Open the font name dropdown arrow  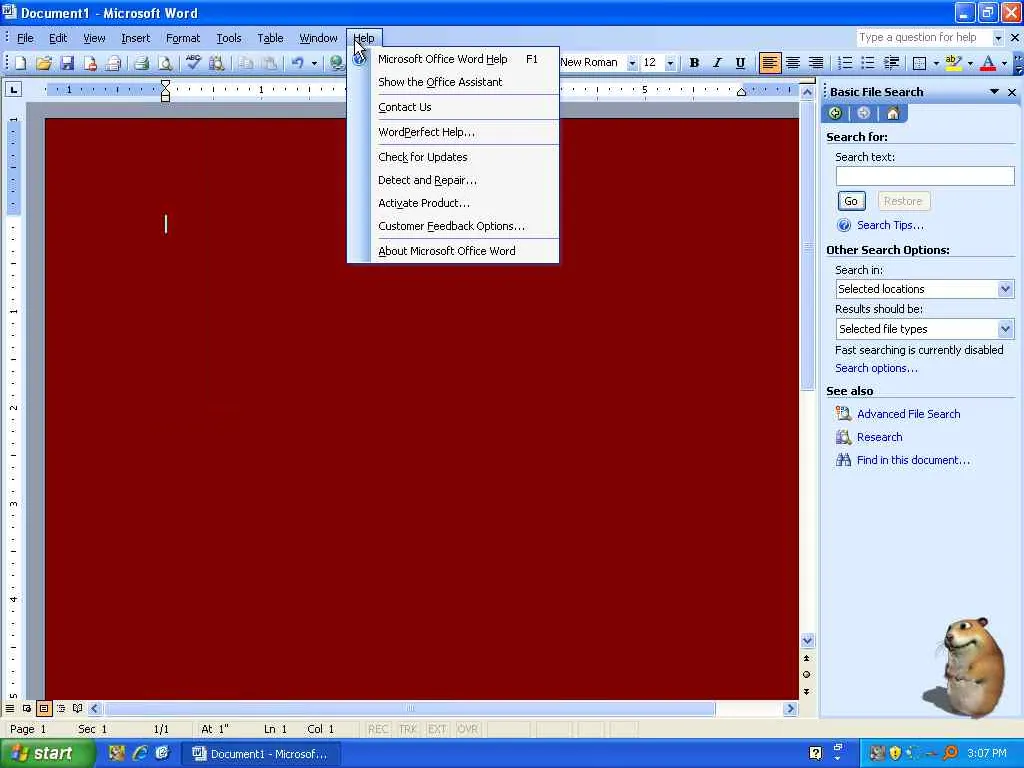pyautogui.click(x=632, y=63)
